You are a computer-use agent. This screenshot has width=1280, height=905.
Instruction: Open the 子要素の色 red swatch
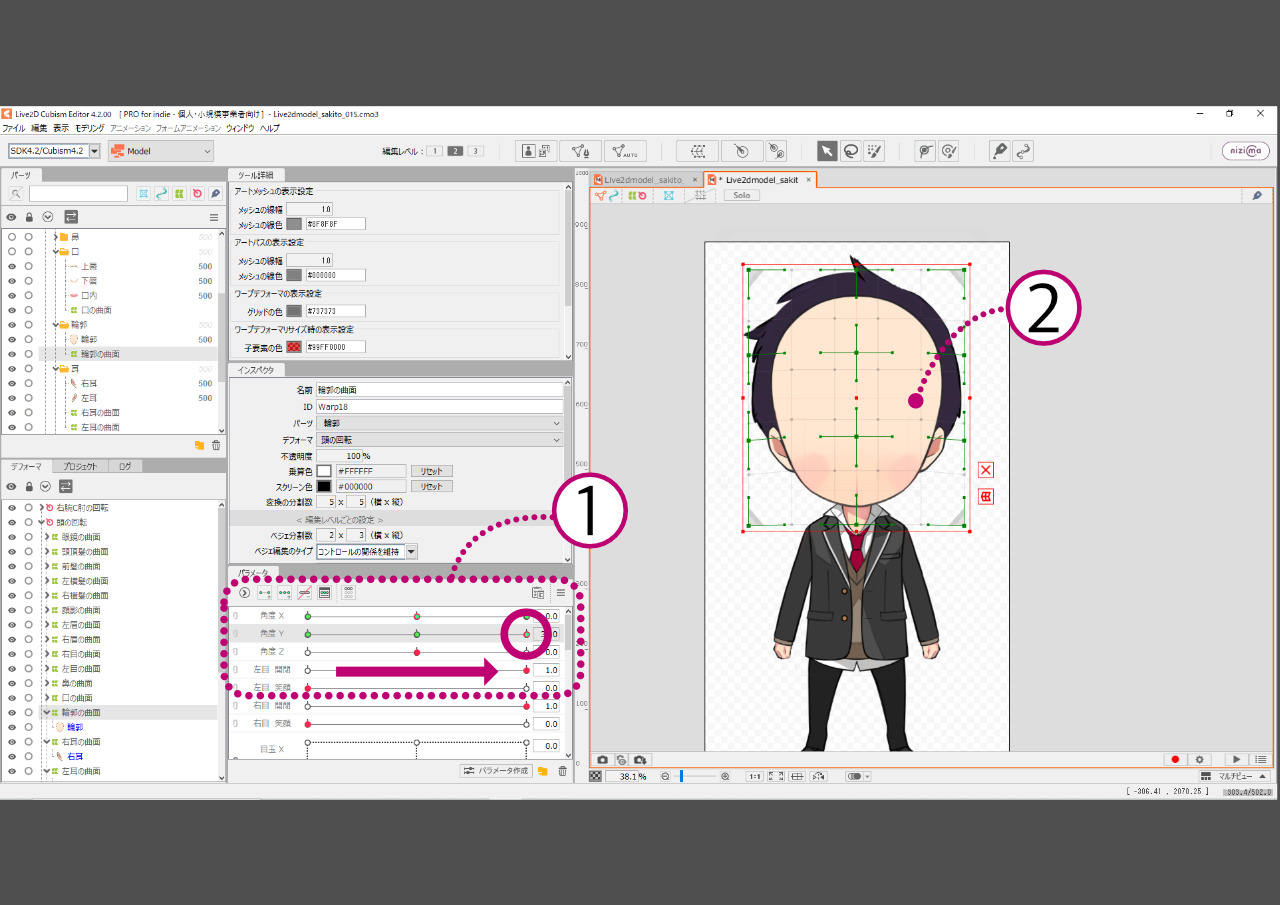pos(294,347)
